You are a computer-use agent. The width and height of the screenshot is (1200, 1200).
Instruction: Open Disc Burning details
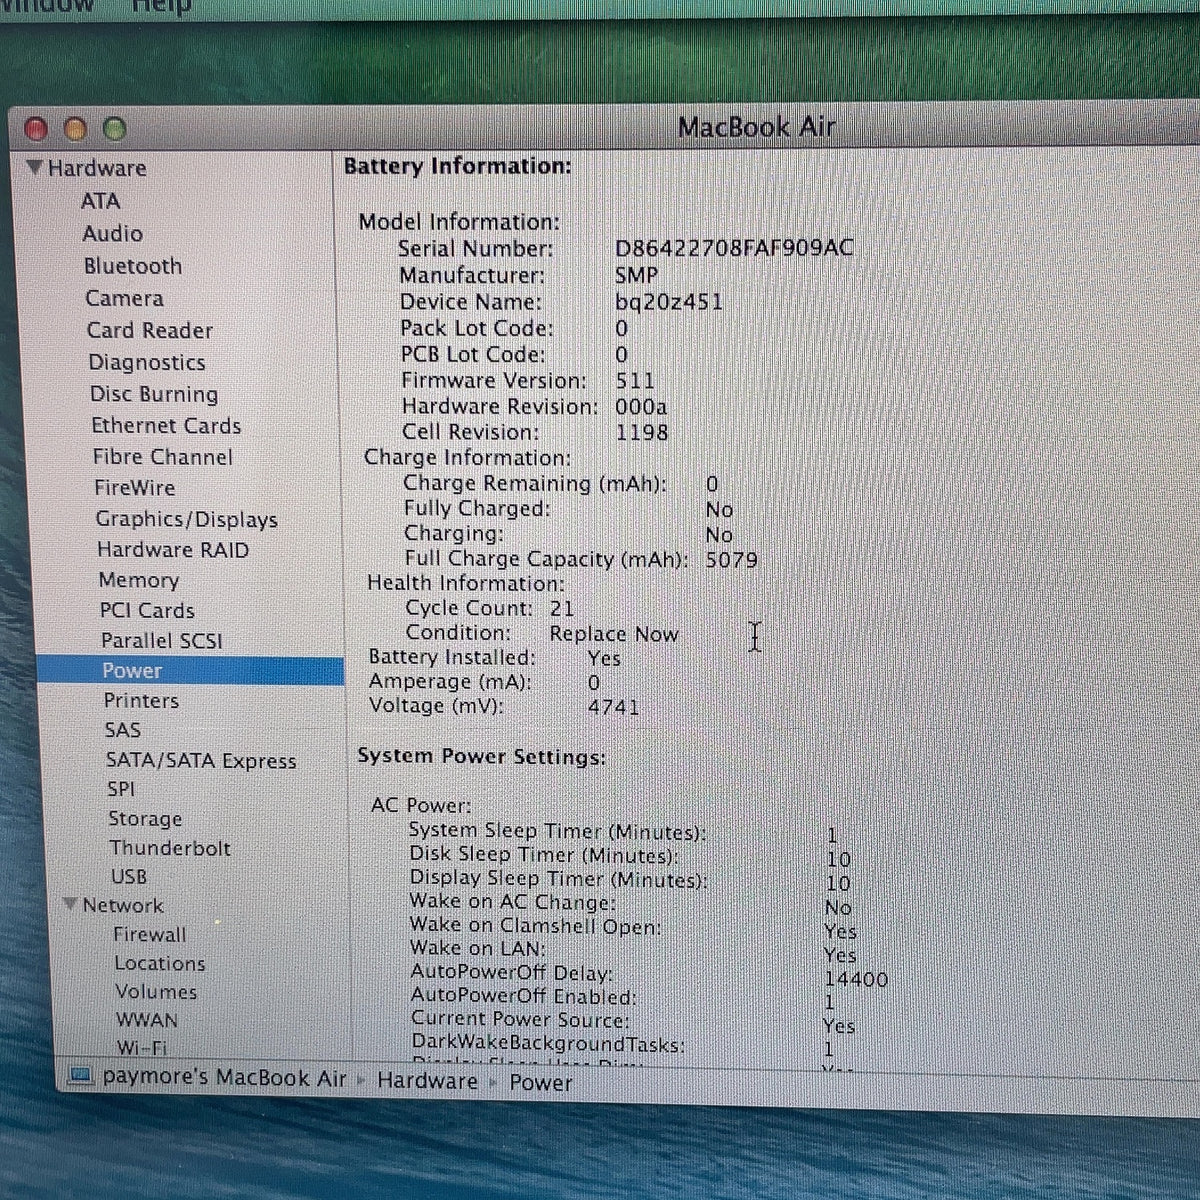click(153, 394)
